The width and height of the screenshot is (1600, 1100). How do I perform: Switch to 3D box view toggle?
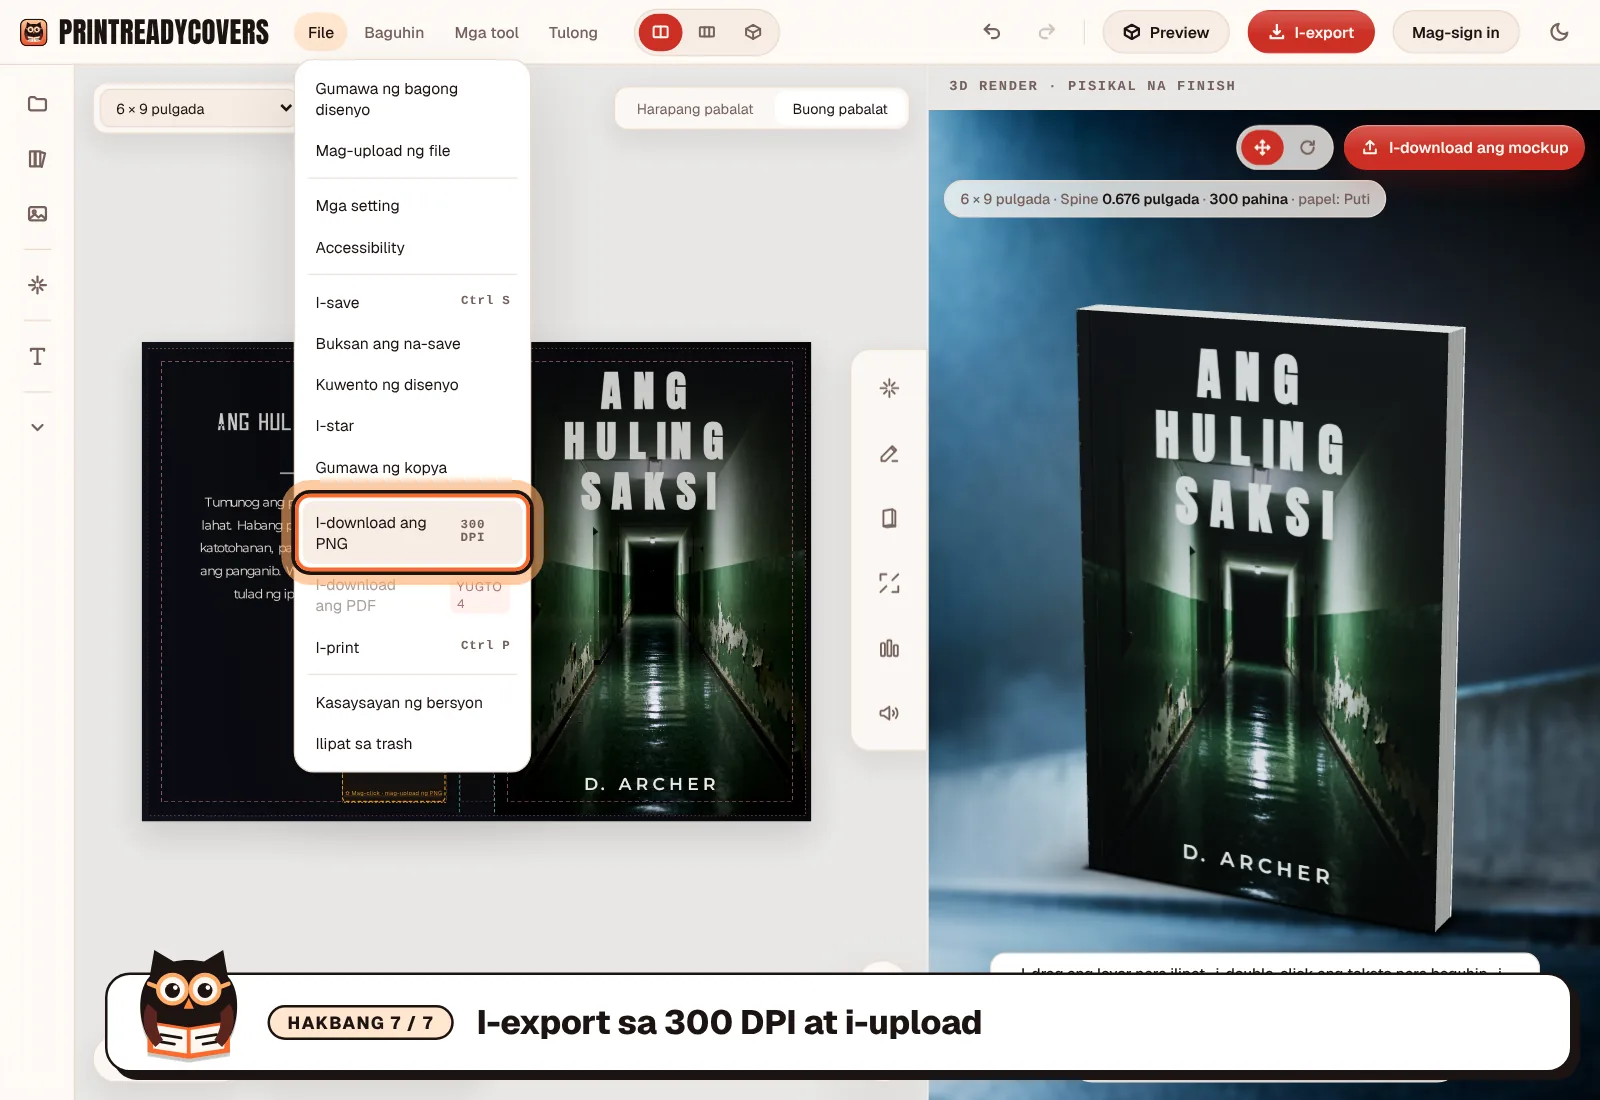753,32
